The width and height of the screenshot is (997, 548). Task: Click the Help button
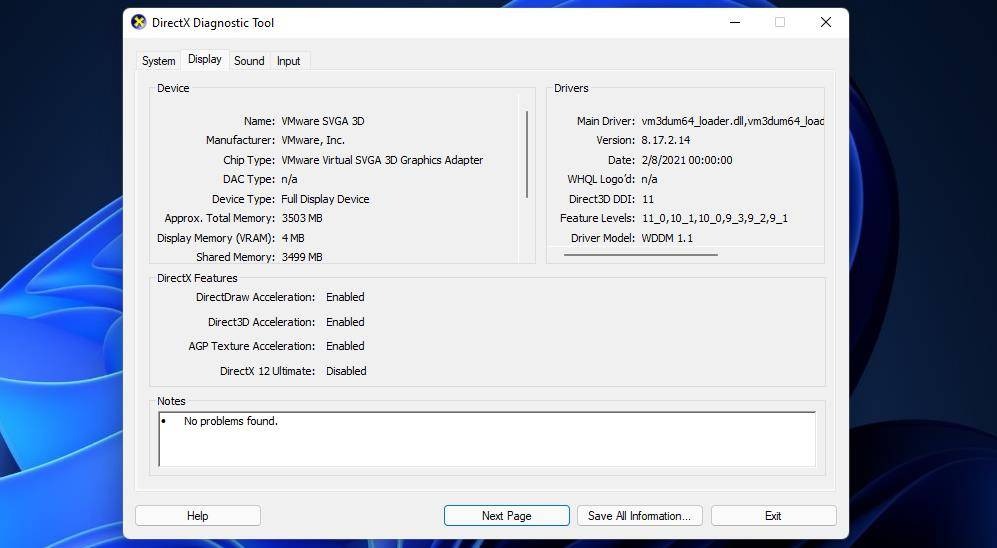click(x=198, y=516)
